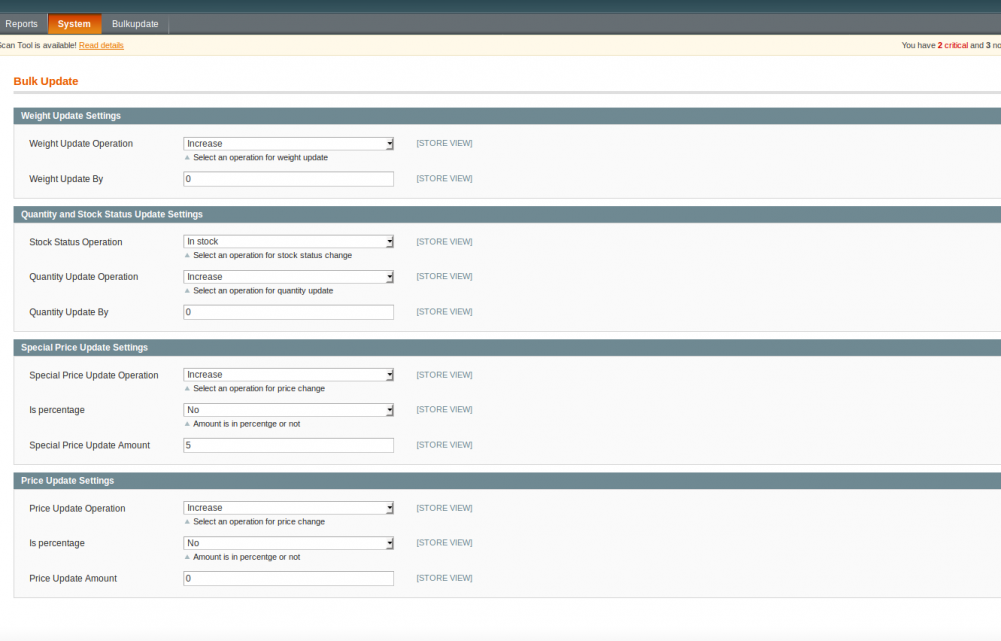
Task: Open the Quantity Update Operation dropdown
Action: tap(288, 276)
